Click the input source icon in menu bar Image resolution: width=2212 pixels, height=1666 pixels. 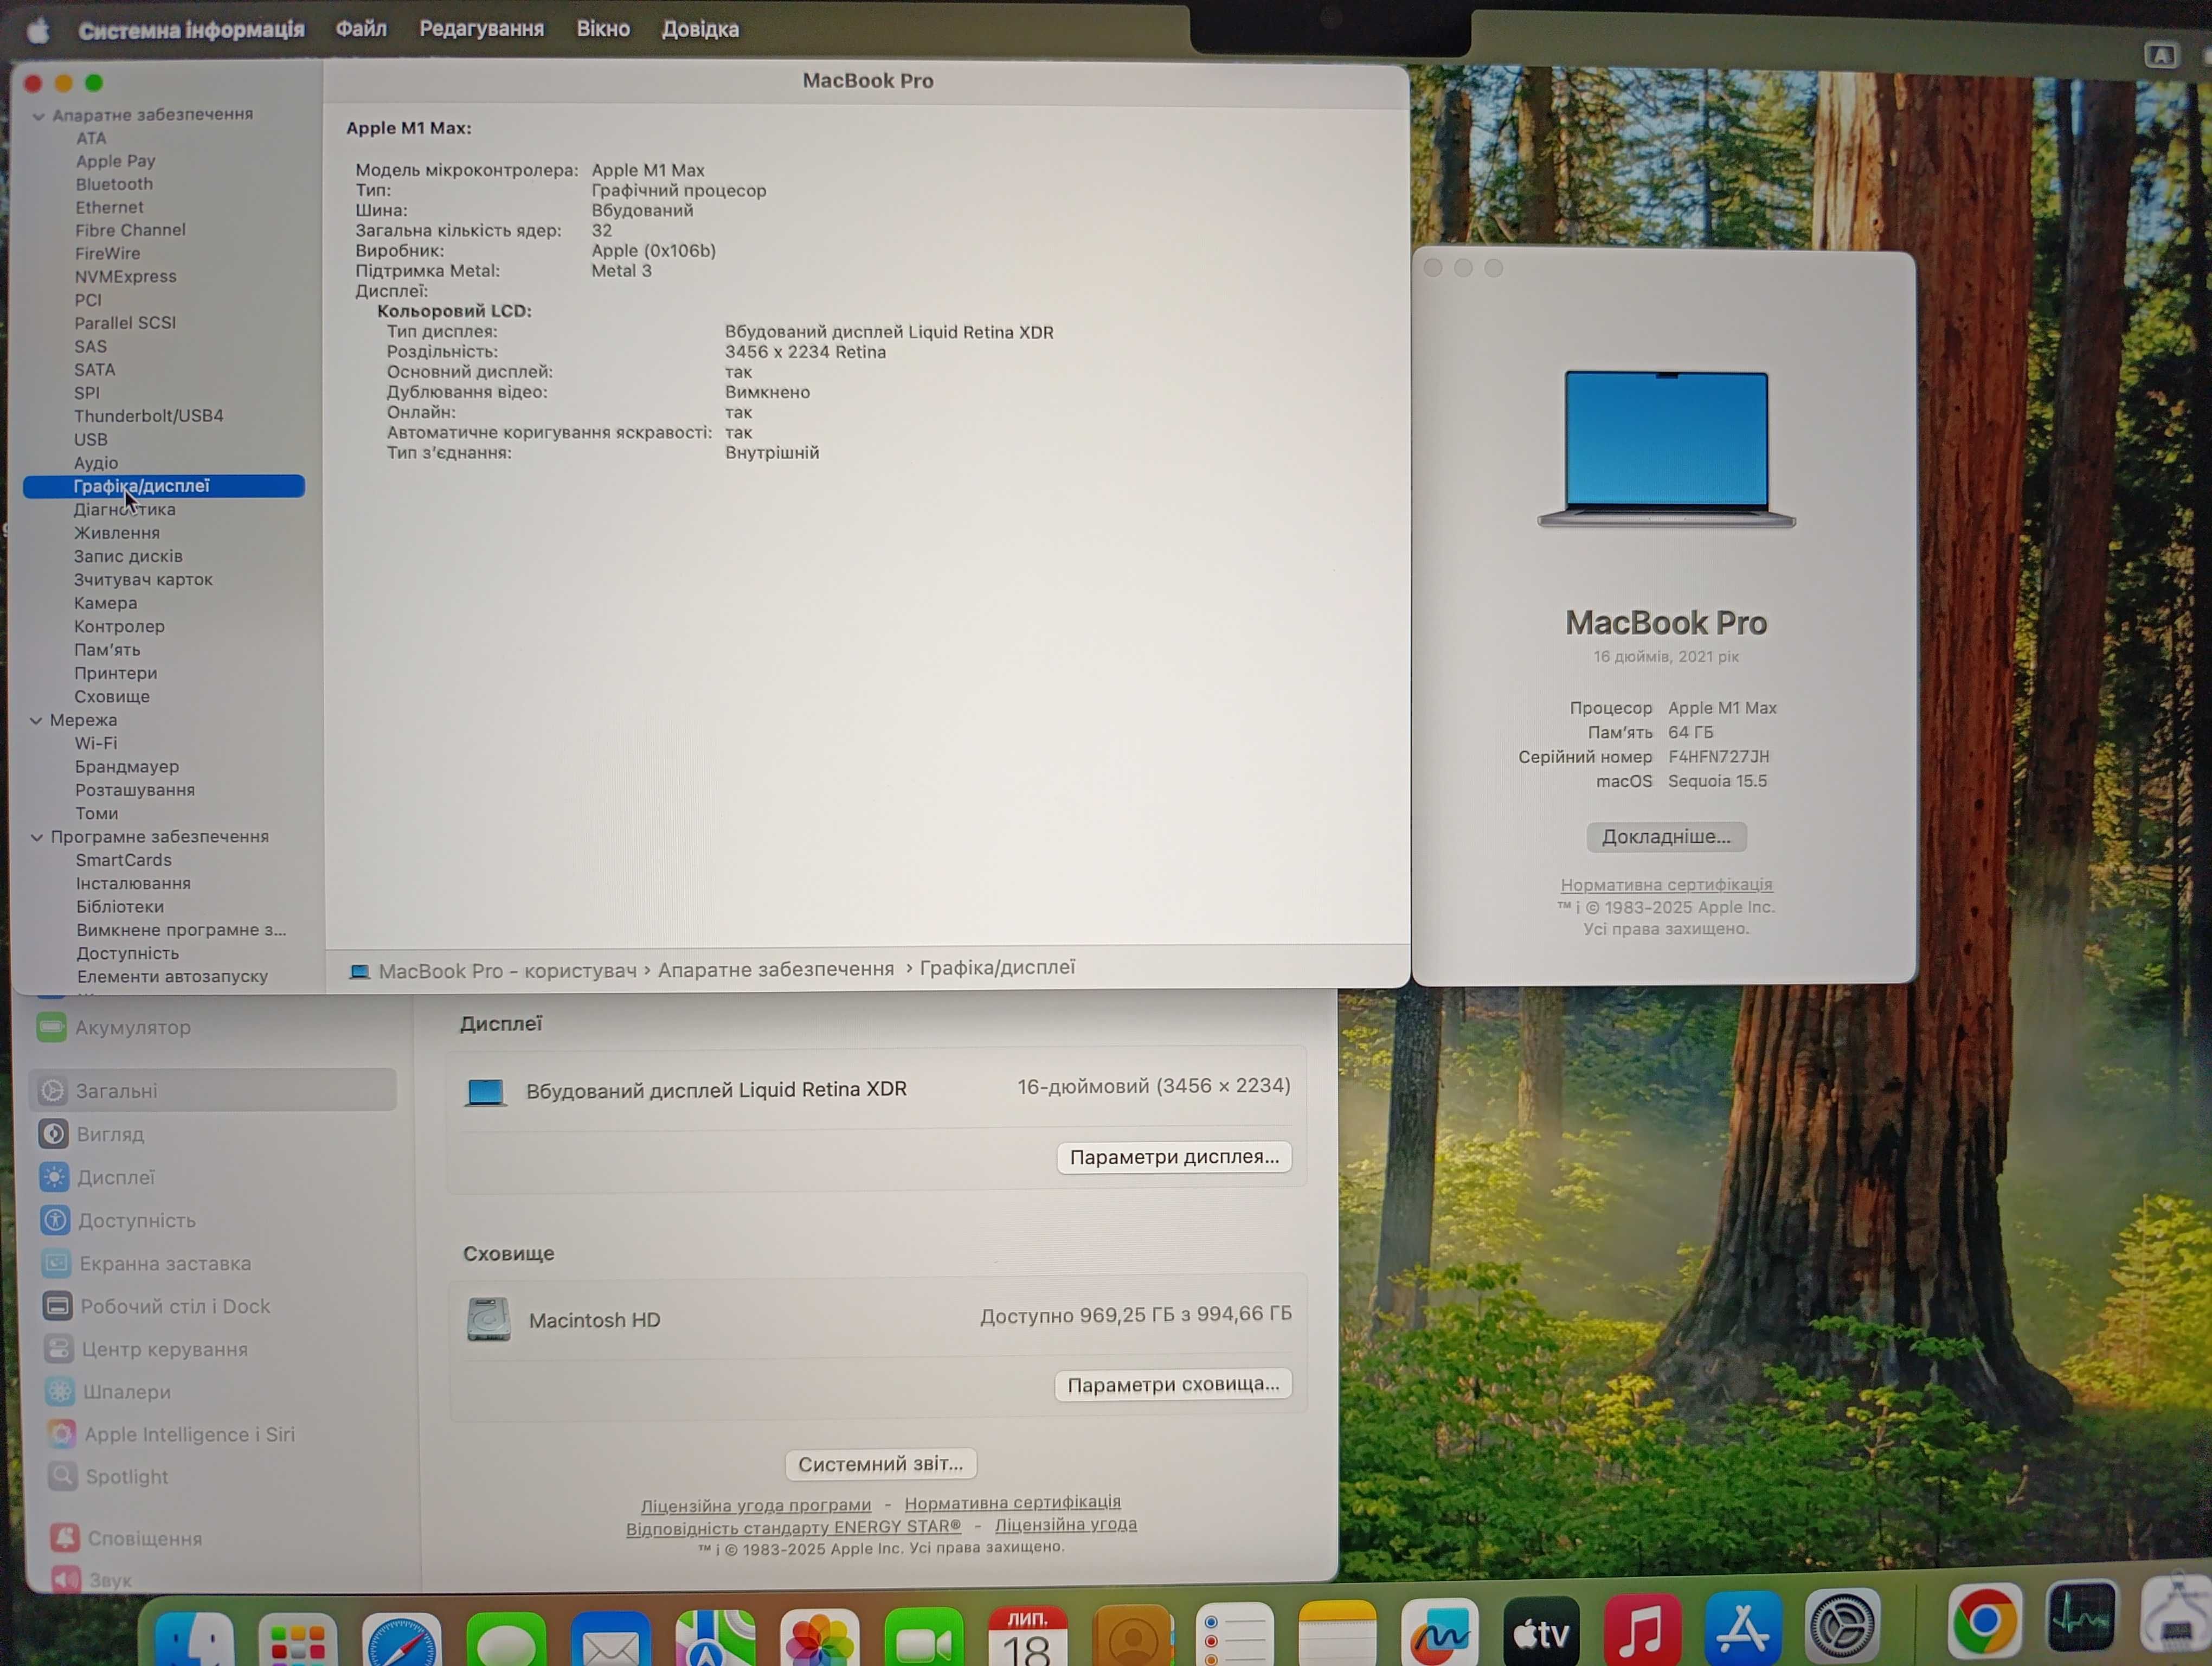(2160, 55)
